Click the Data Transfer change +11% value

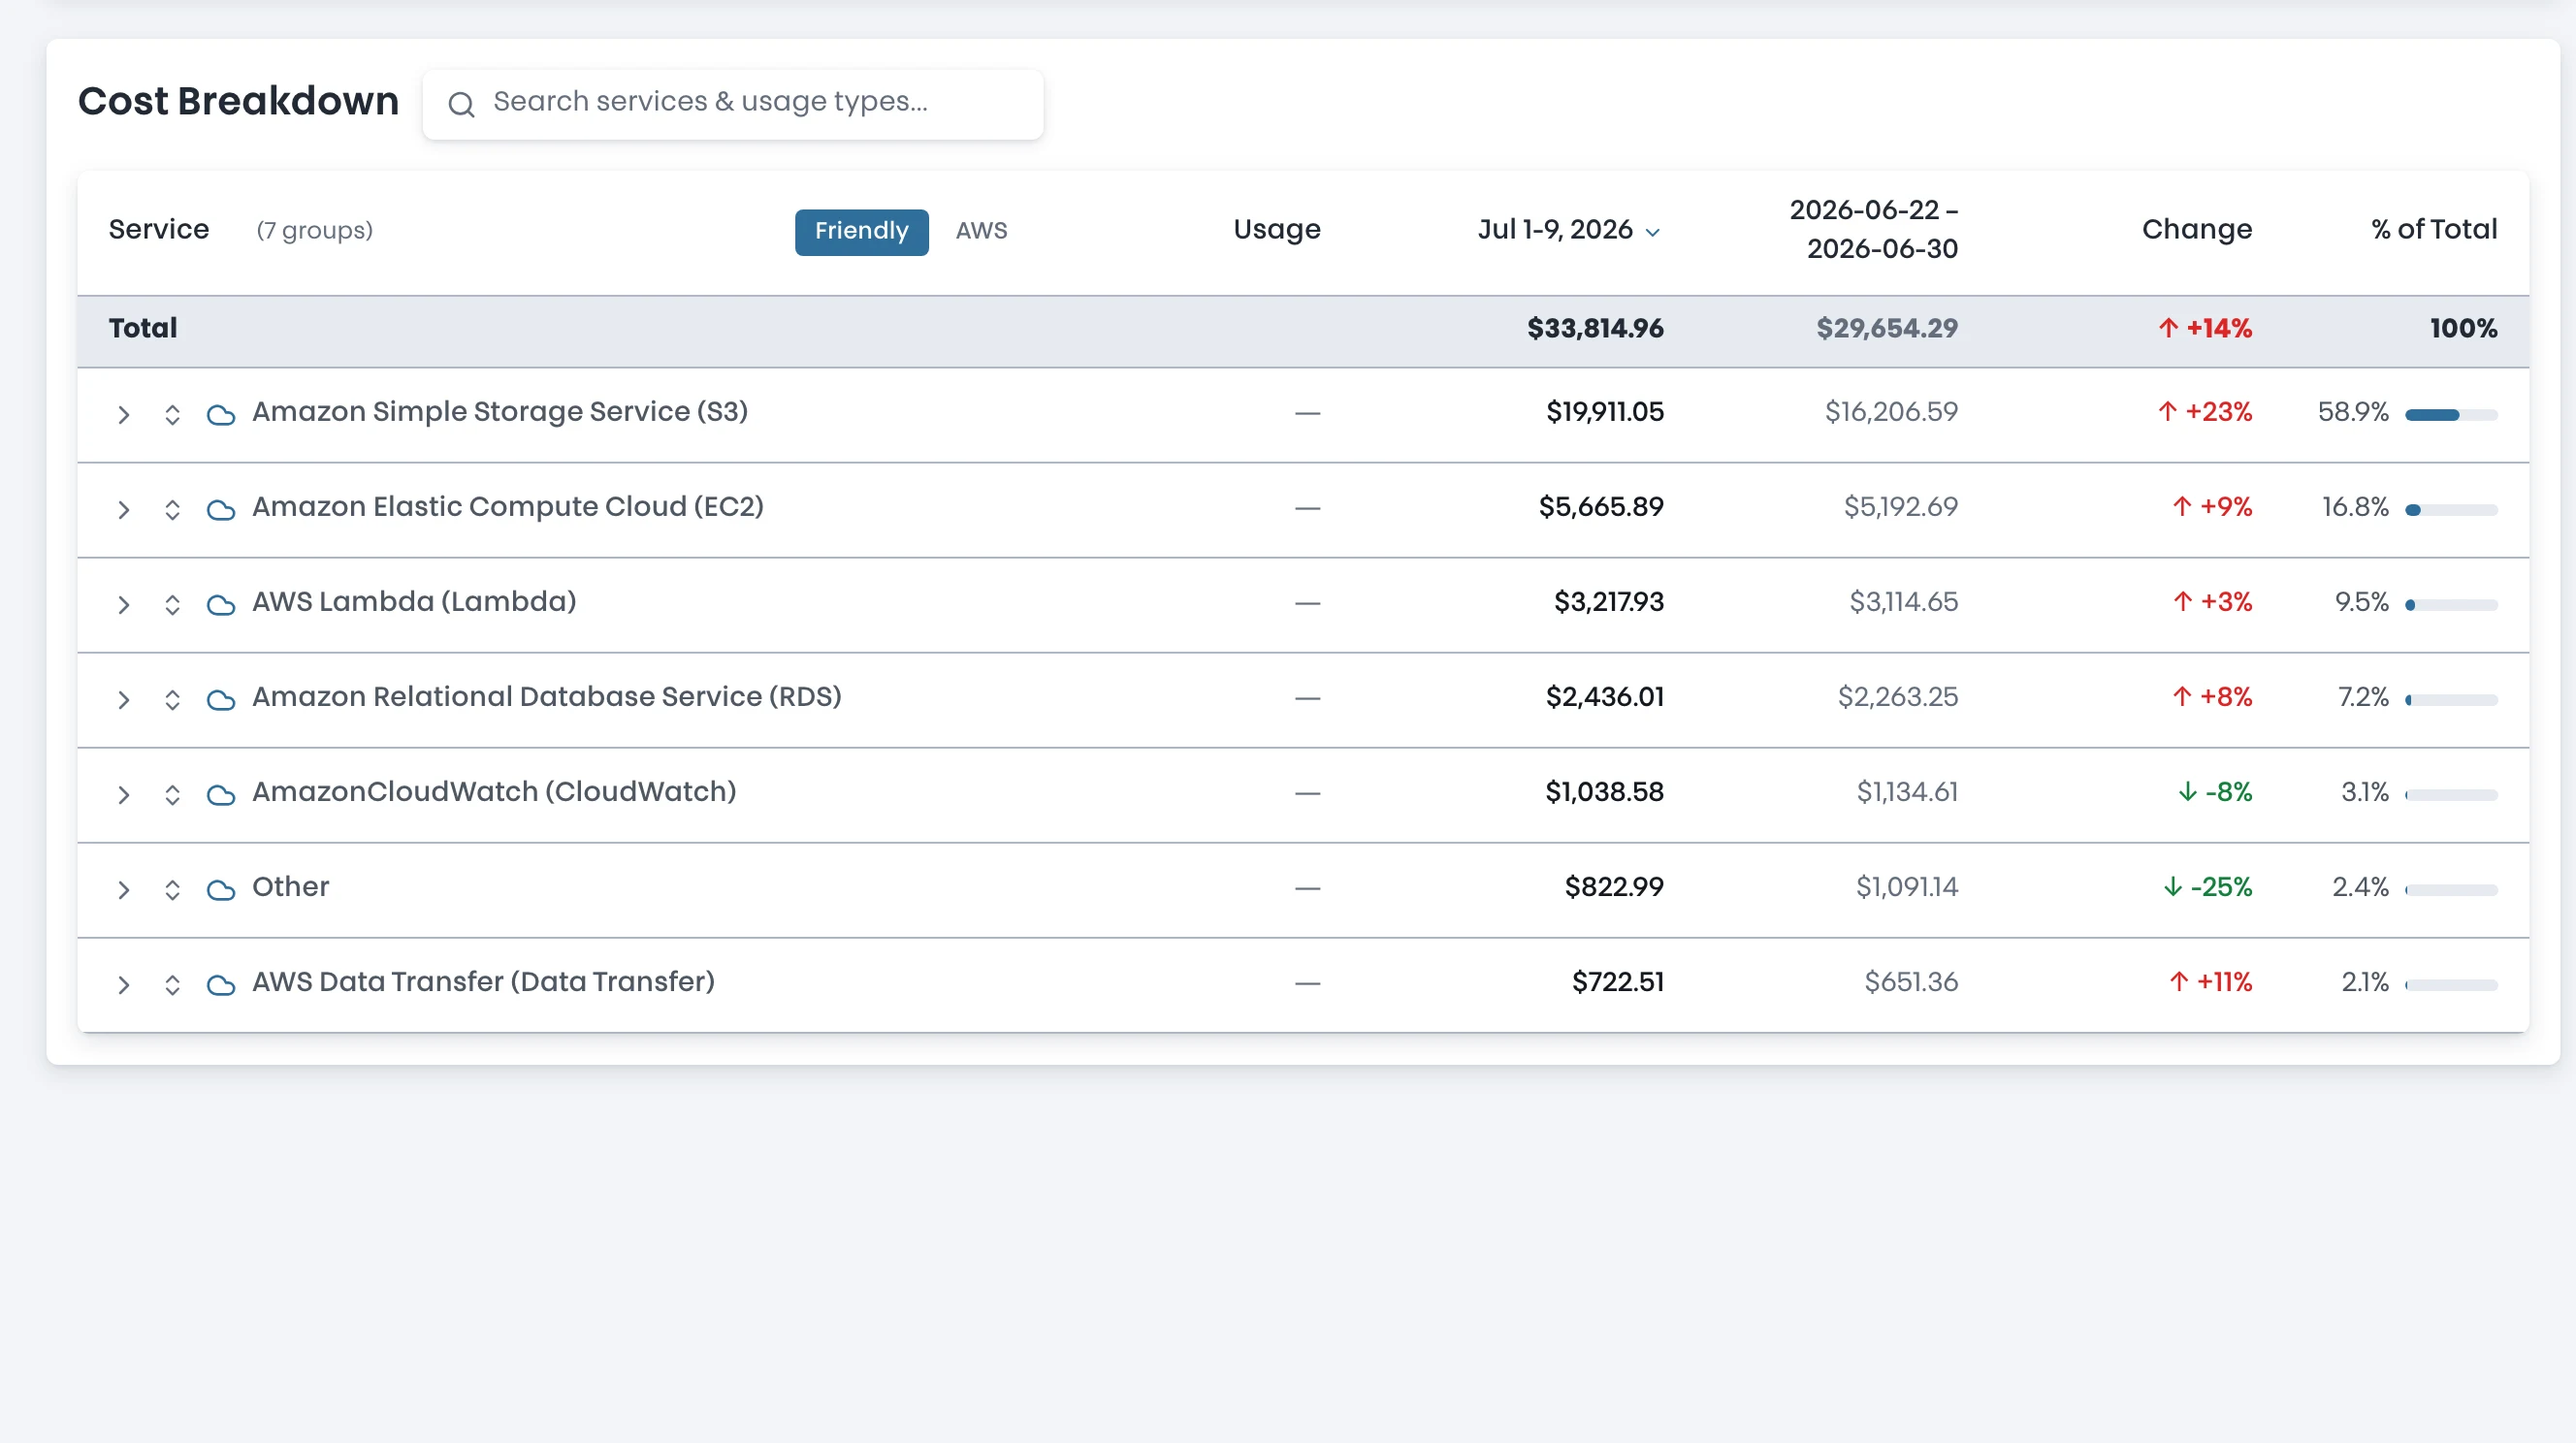(2210, 982)
